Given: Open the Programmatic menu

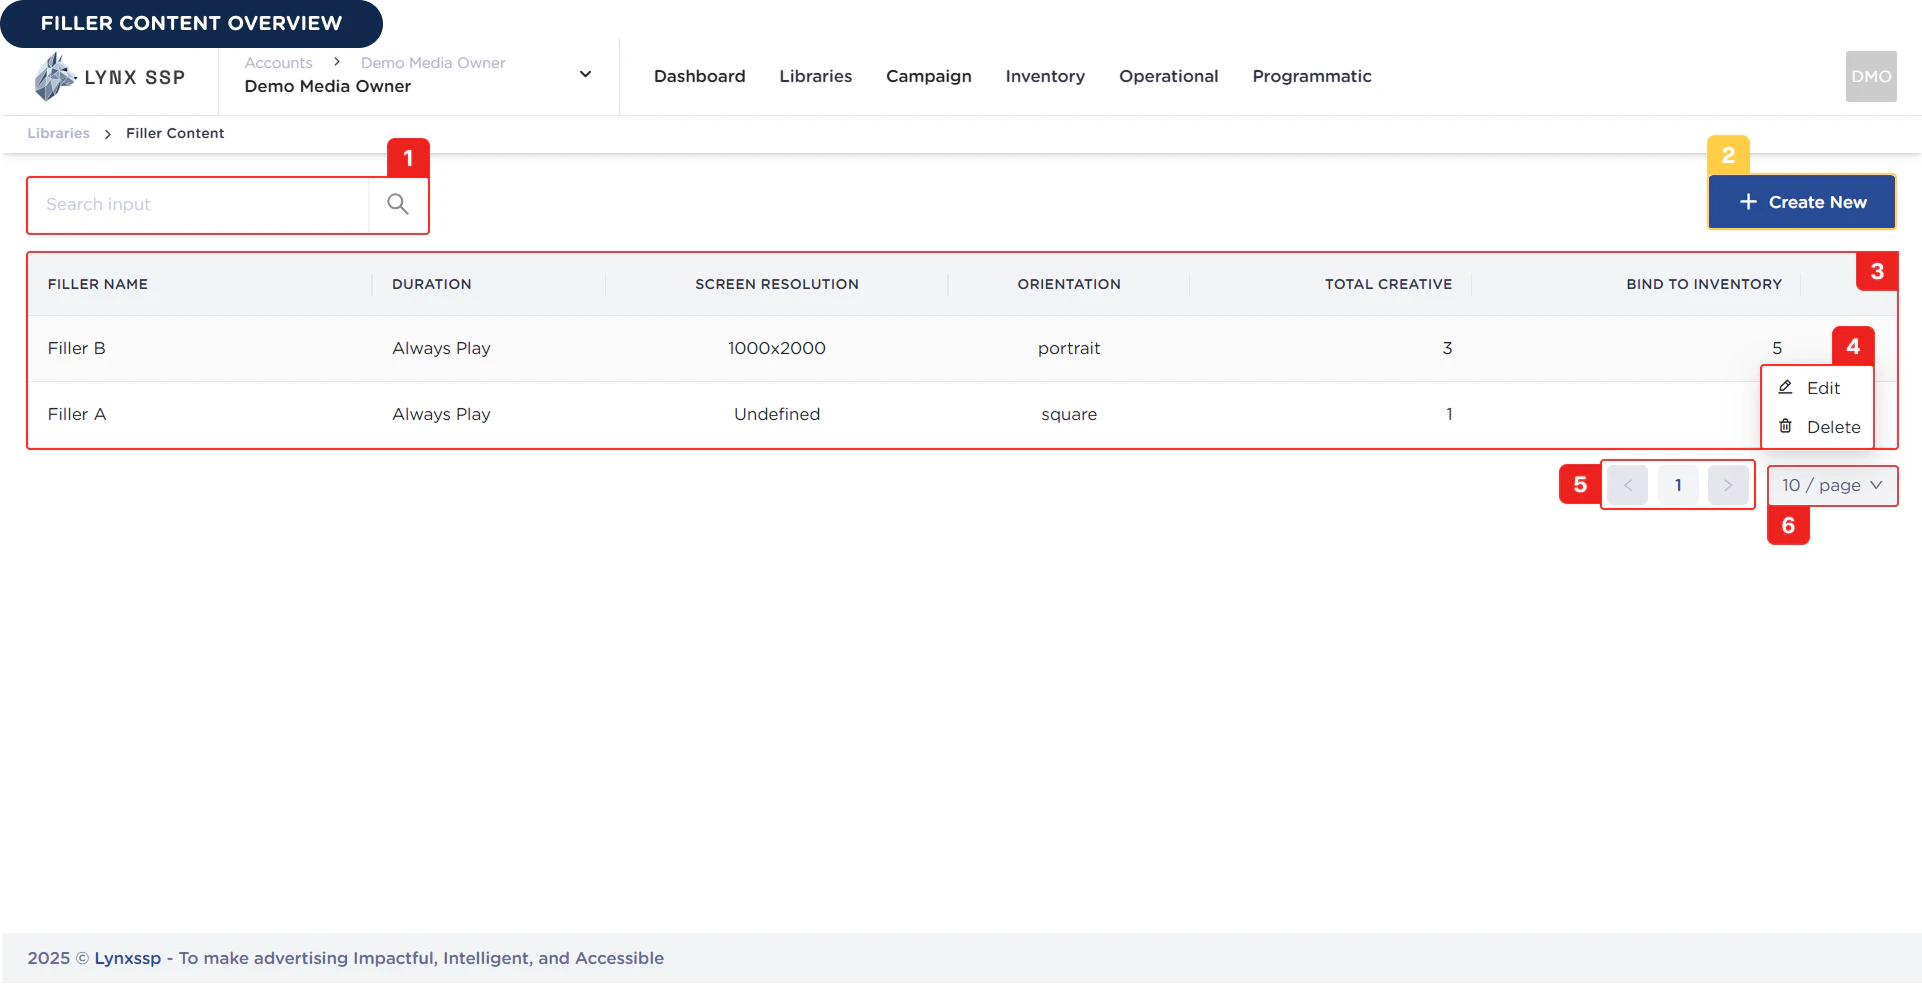Looking at the screenshot, I should (1311, 76).
